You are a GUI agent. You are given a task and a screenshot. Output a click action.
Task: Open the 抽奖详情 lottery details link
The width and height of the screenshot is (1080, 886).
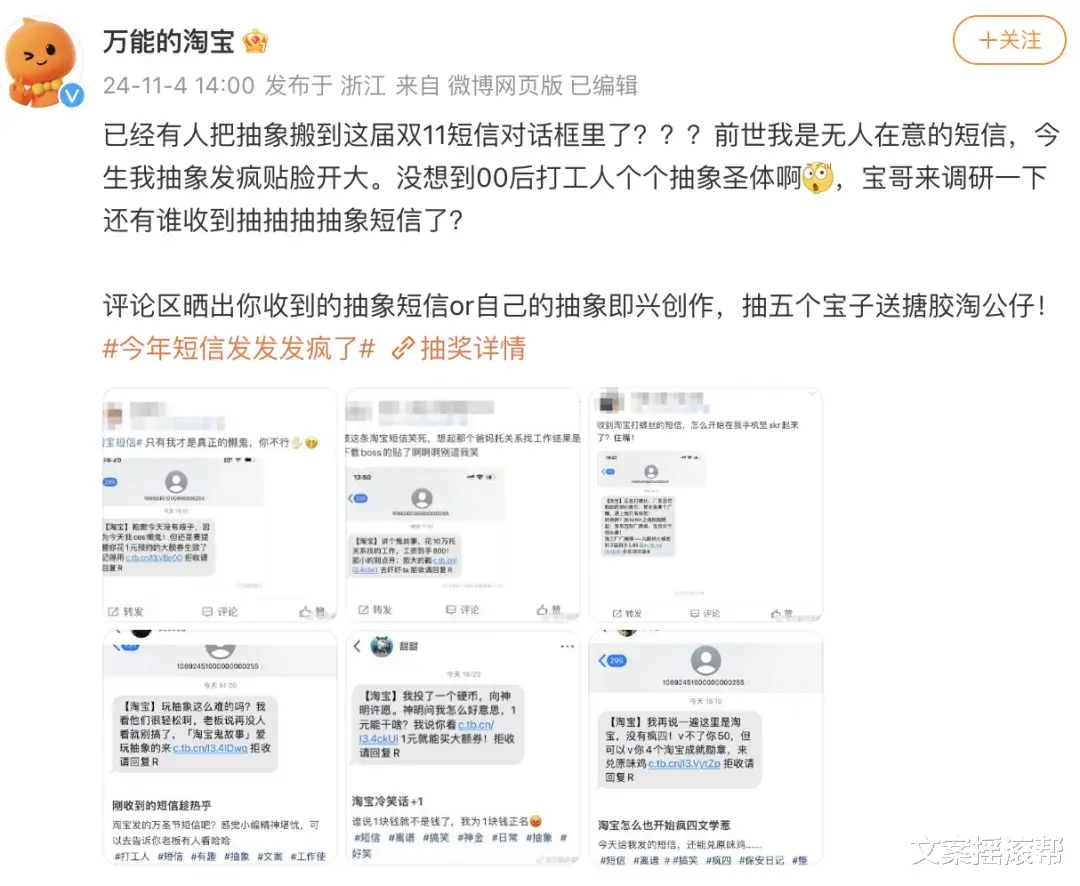click(472, 349)
